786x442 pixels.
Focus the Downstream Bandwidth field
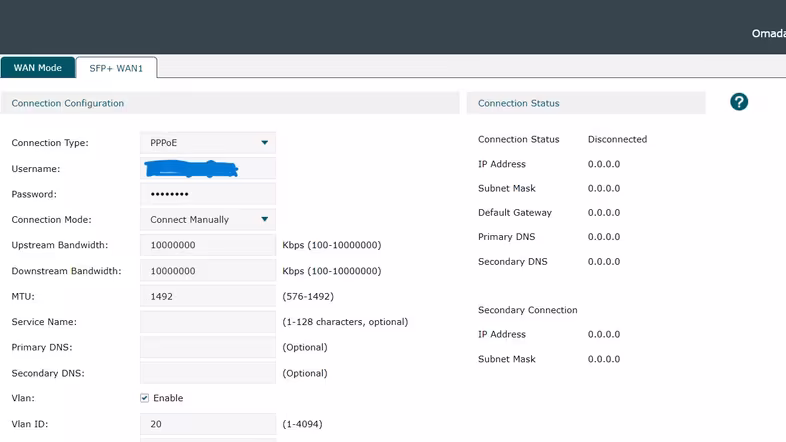click(208, 271)
